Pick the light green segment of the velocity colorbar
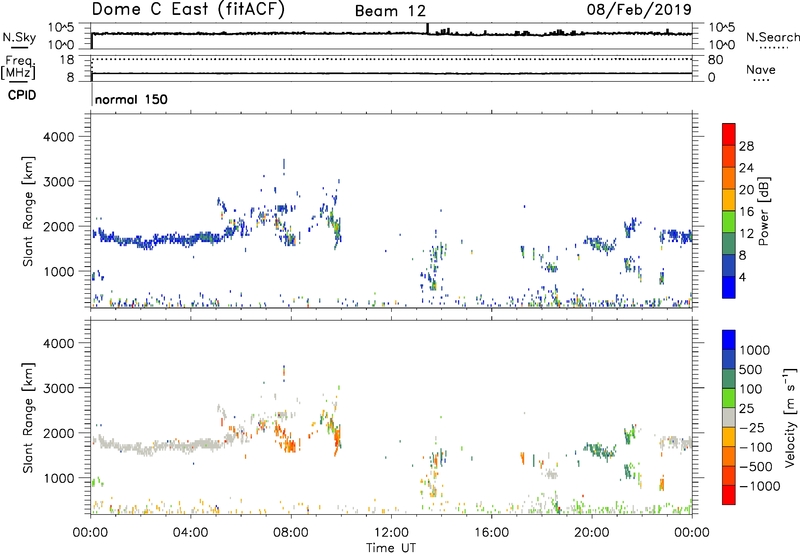800x554 pixels. click(729, 398)
